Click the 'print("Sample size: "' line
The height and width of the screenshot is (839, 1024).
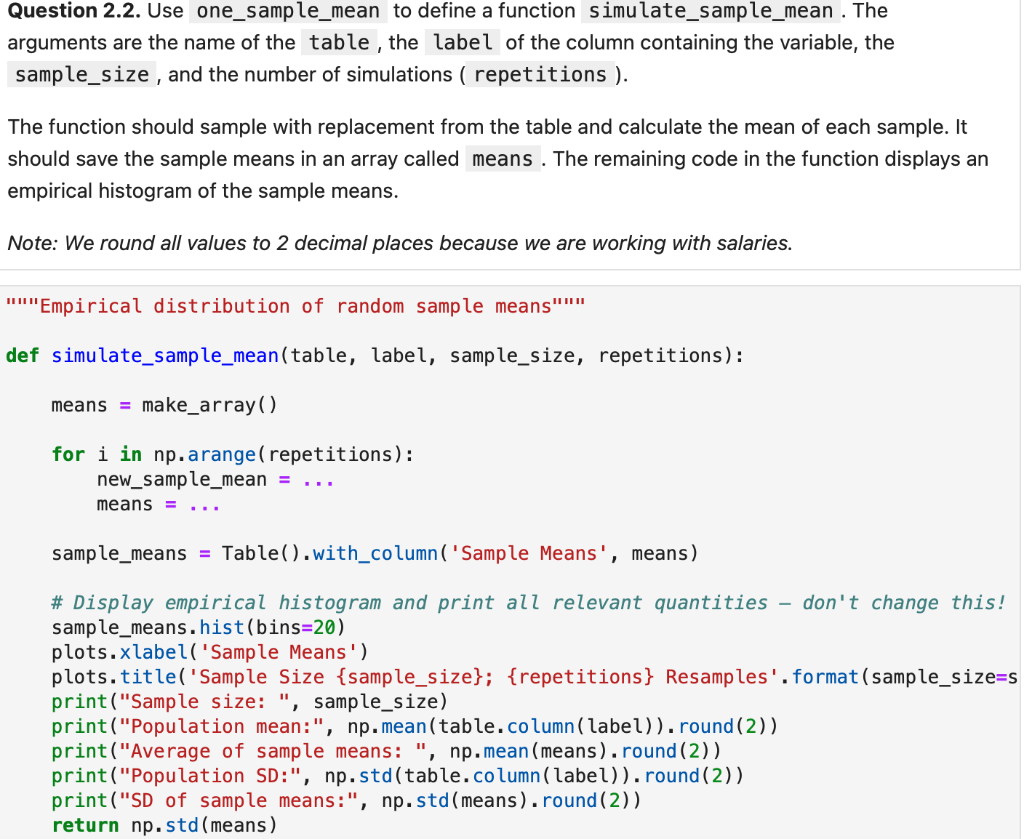click(x=250, y=702)
